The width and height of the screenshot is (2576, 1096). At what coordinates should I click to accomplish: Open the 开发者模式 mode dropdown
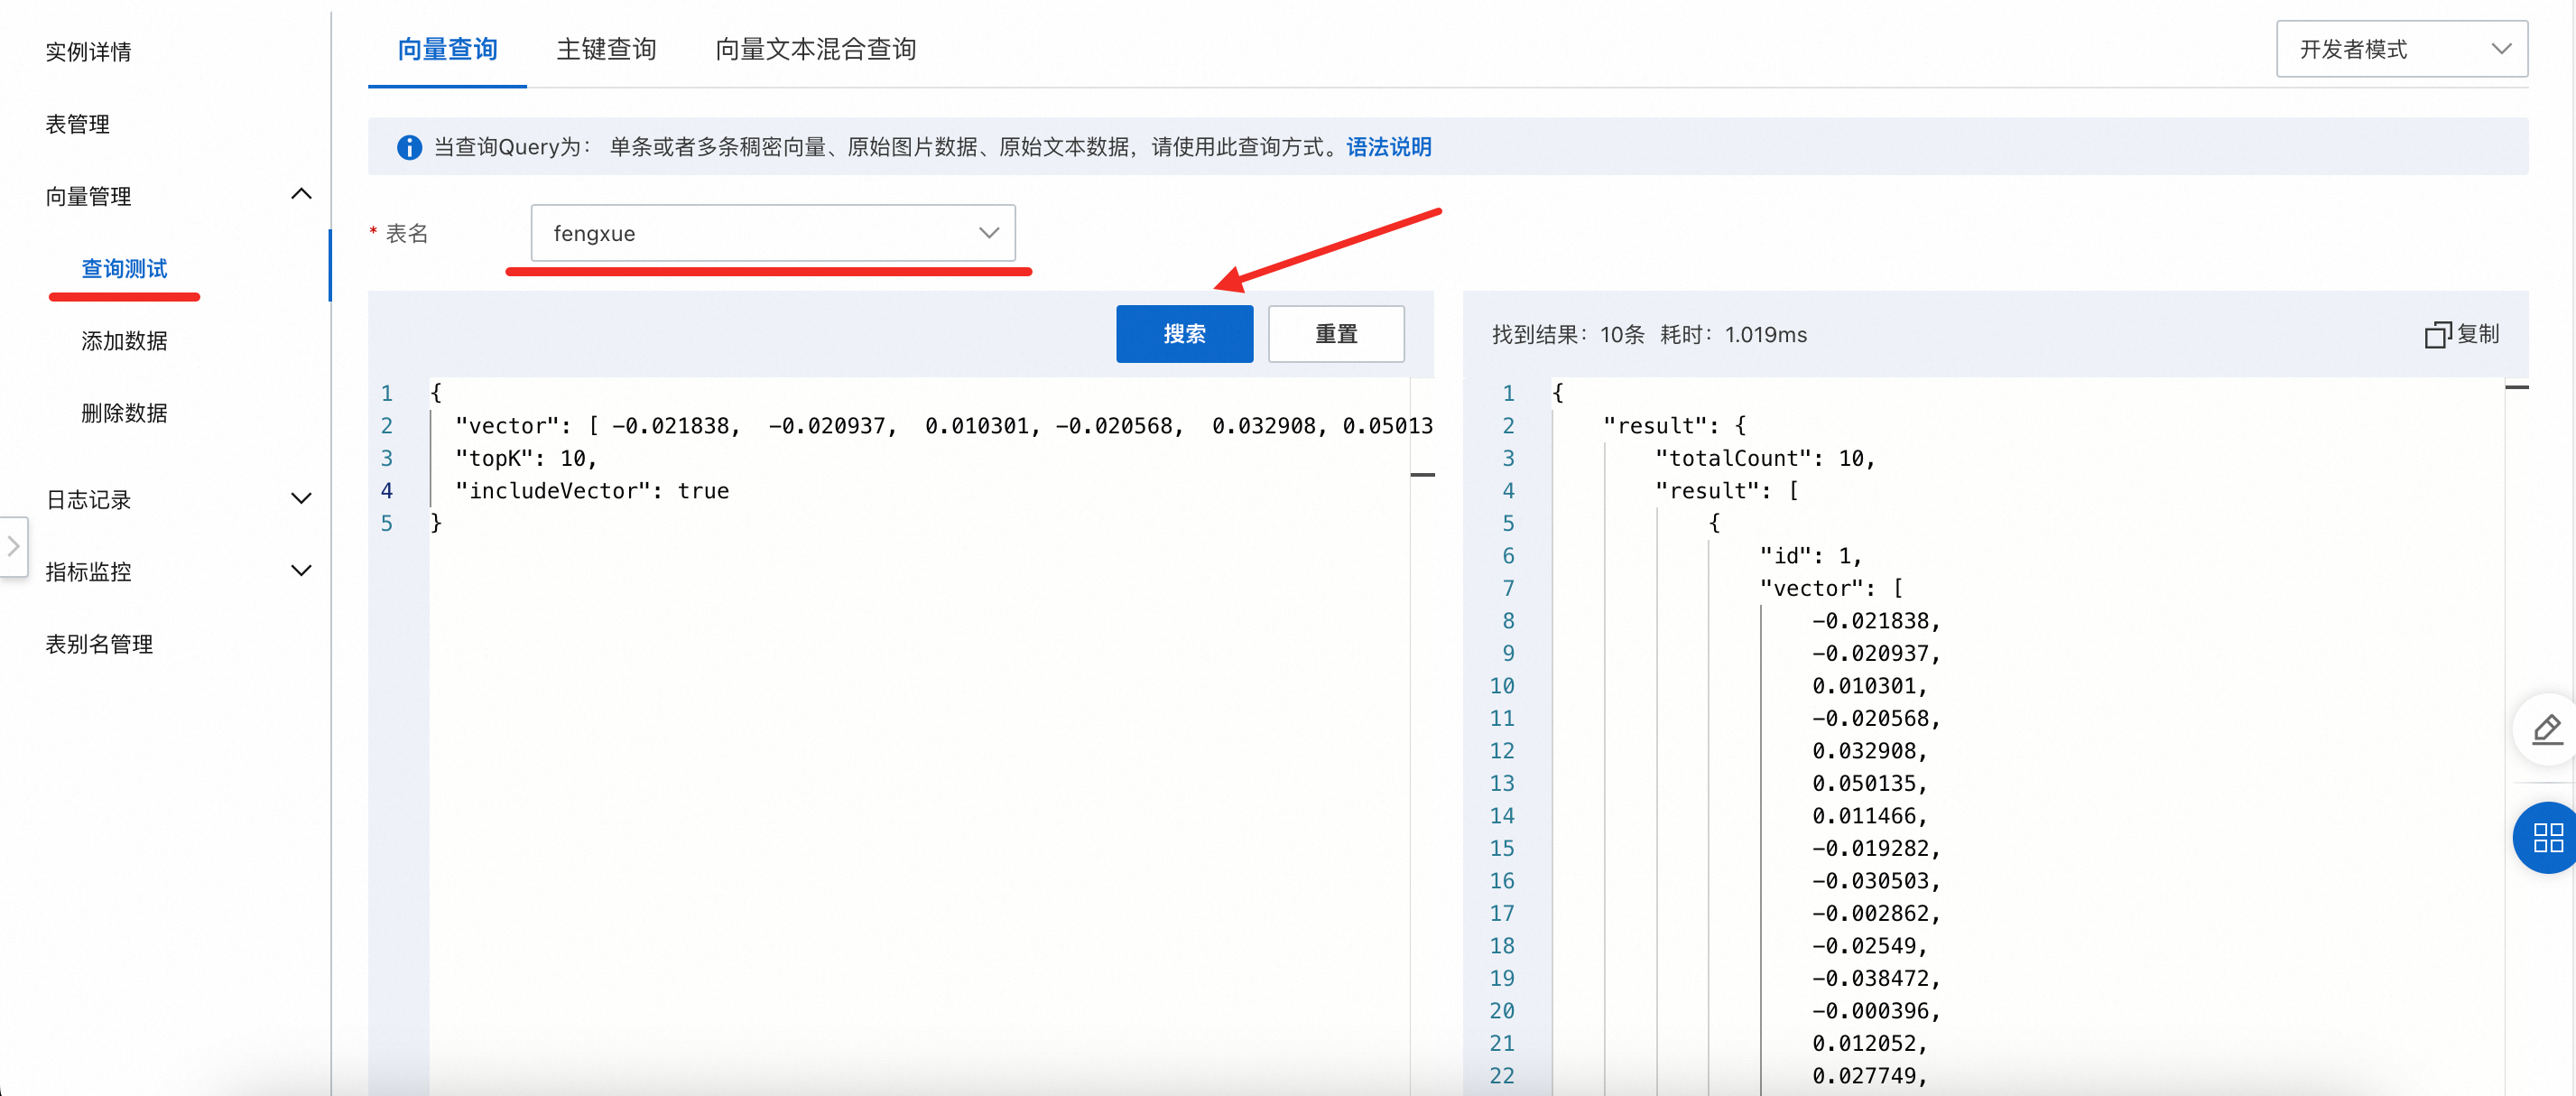pos(2400,49)
